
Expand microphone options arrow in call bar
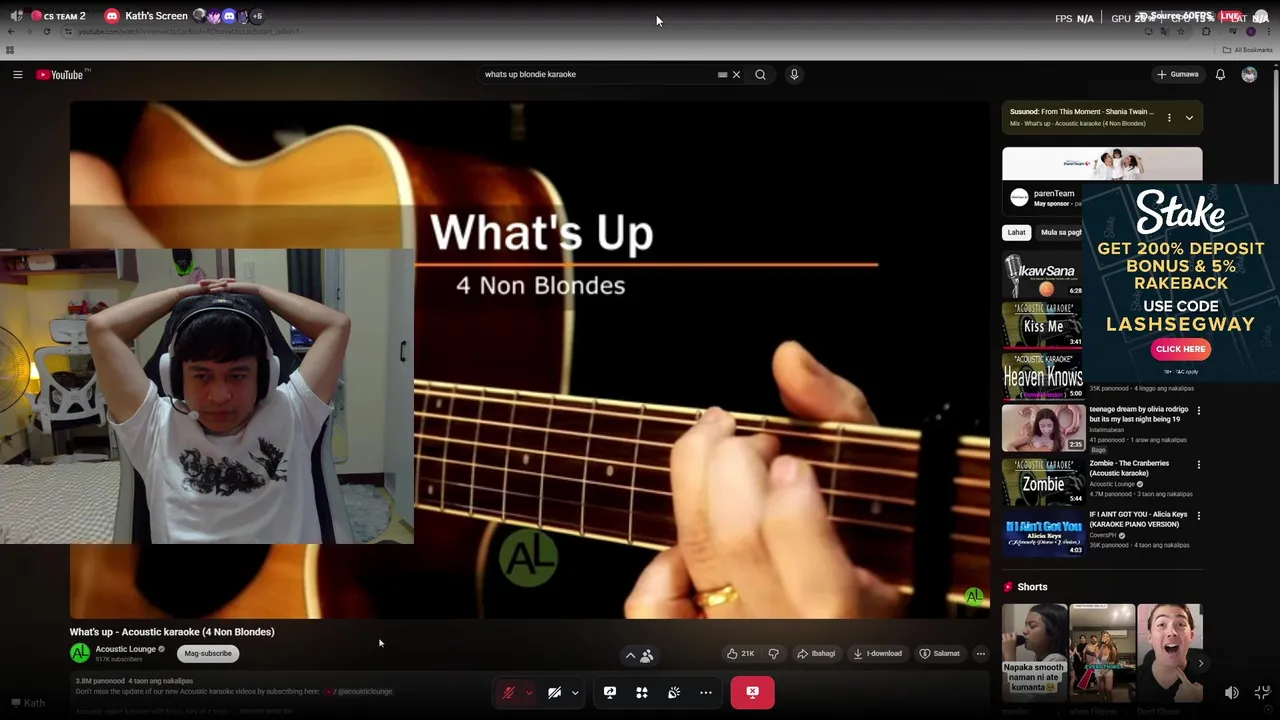pos(529,692)
